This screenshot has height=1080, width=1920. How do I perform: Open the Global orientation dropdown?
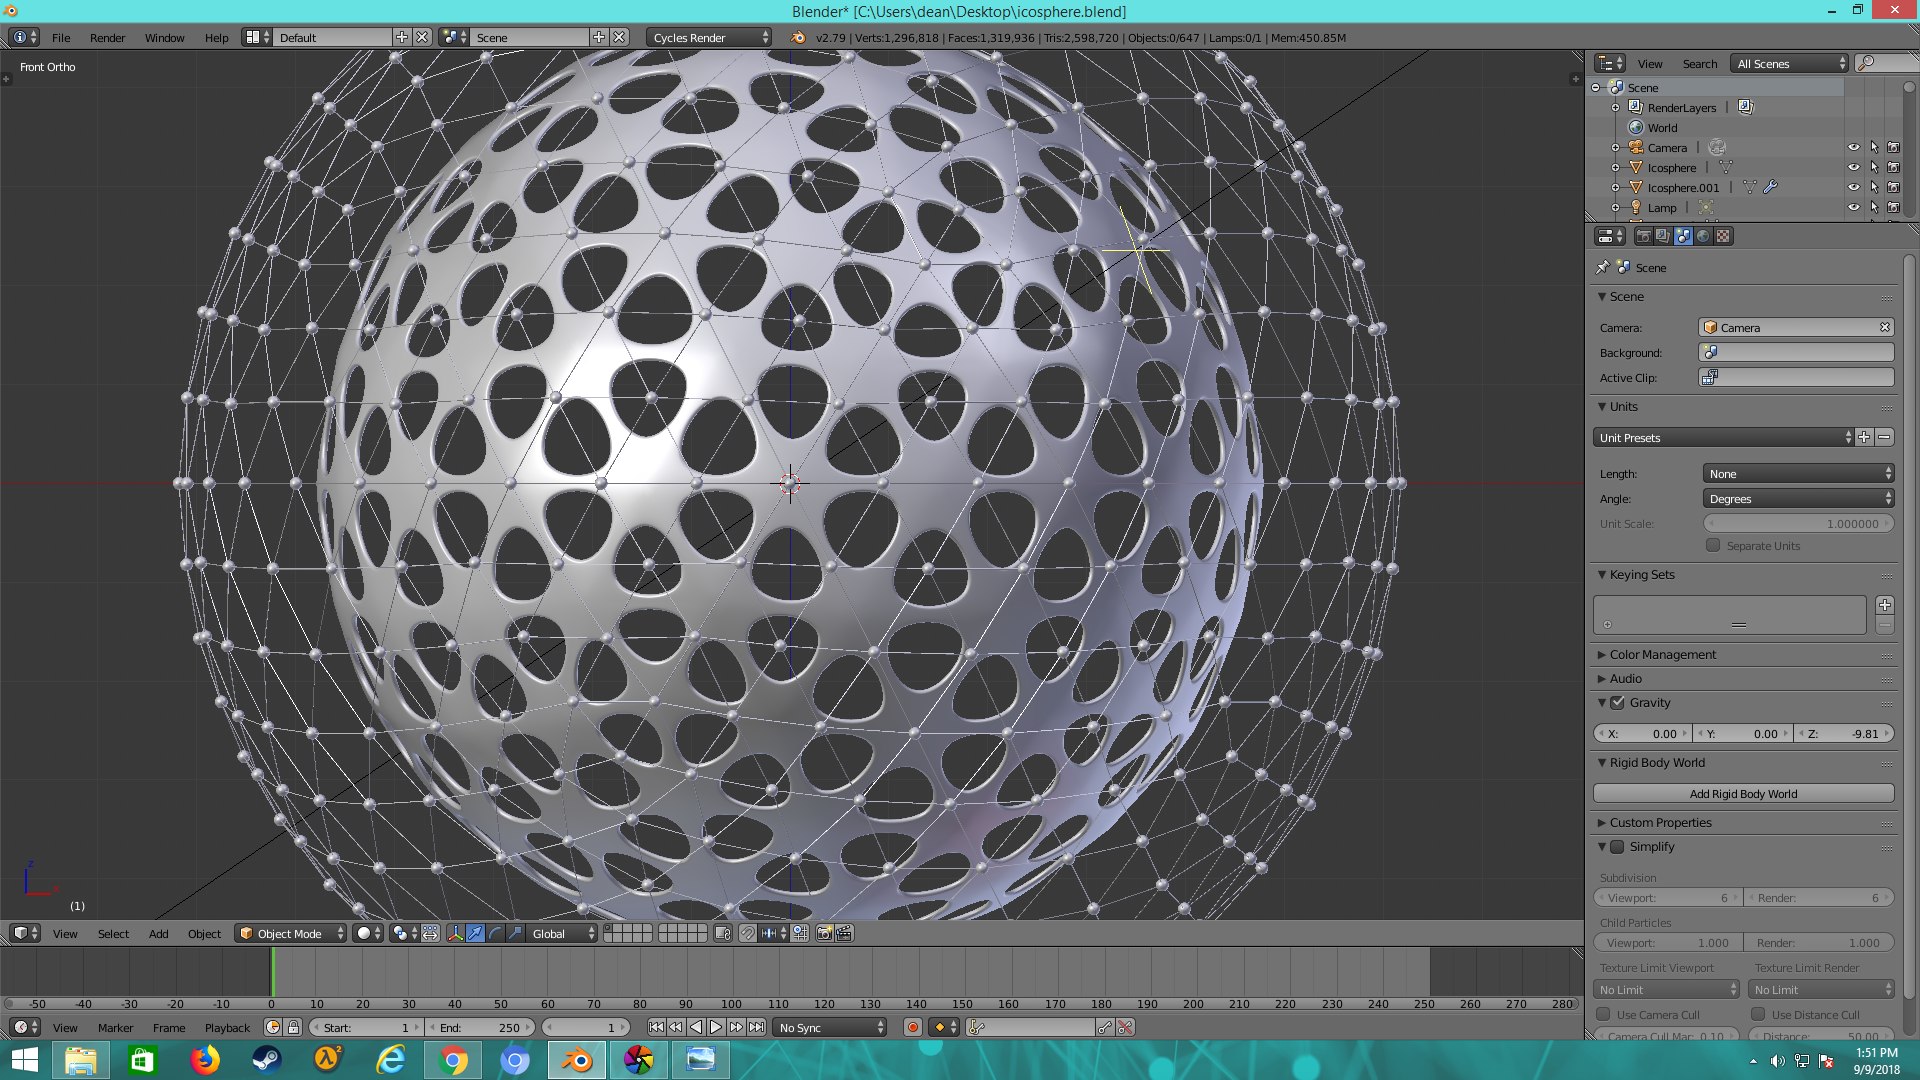(x=563, y=933)
